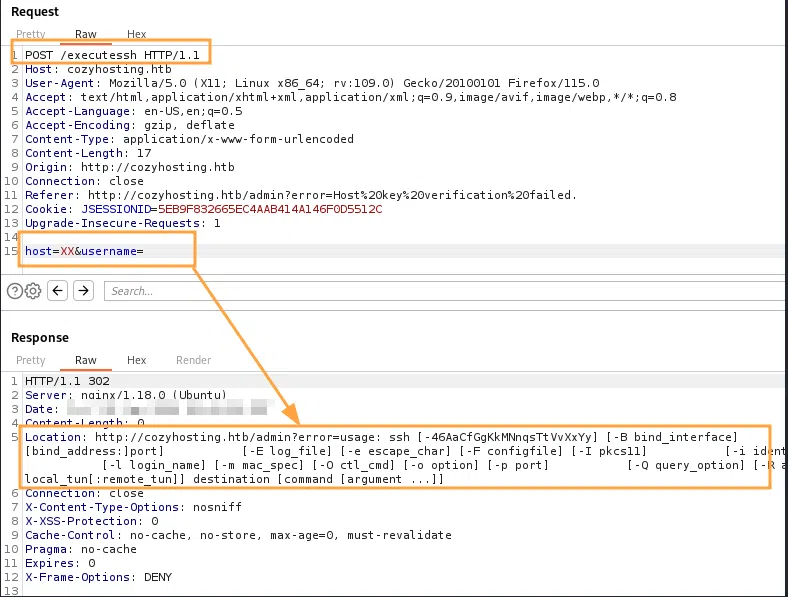
Task: Switch Response view to Pretty tab
Action: pyautogui.click(x=31, y=360)
